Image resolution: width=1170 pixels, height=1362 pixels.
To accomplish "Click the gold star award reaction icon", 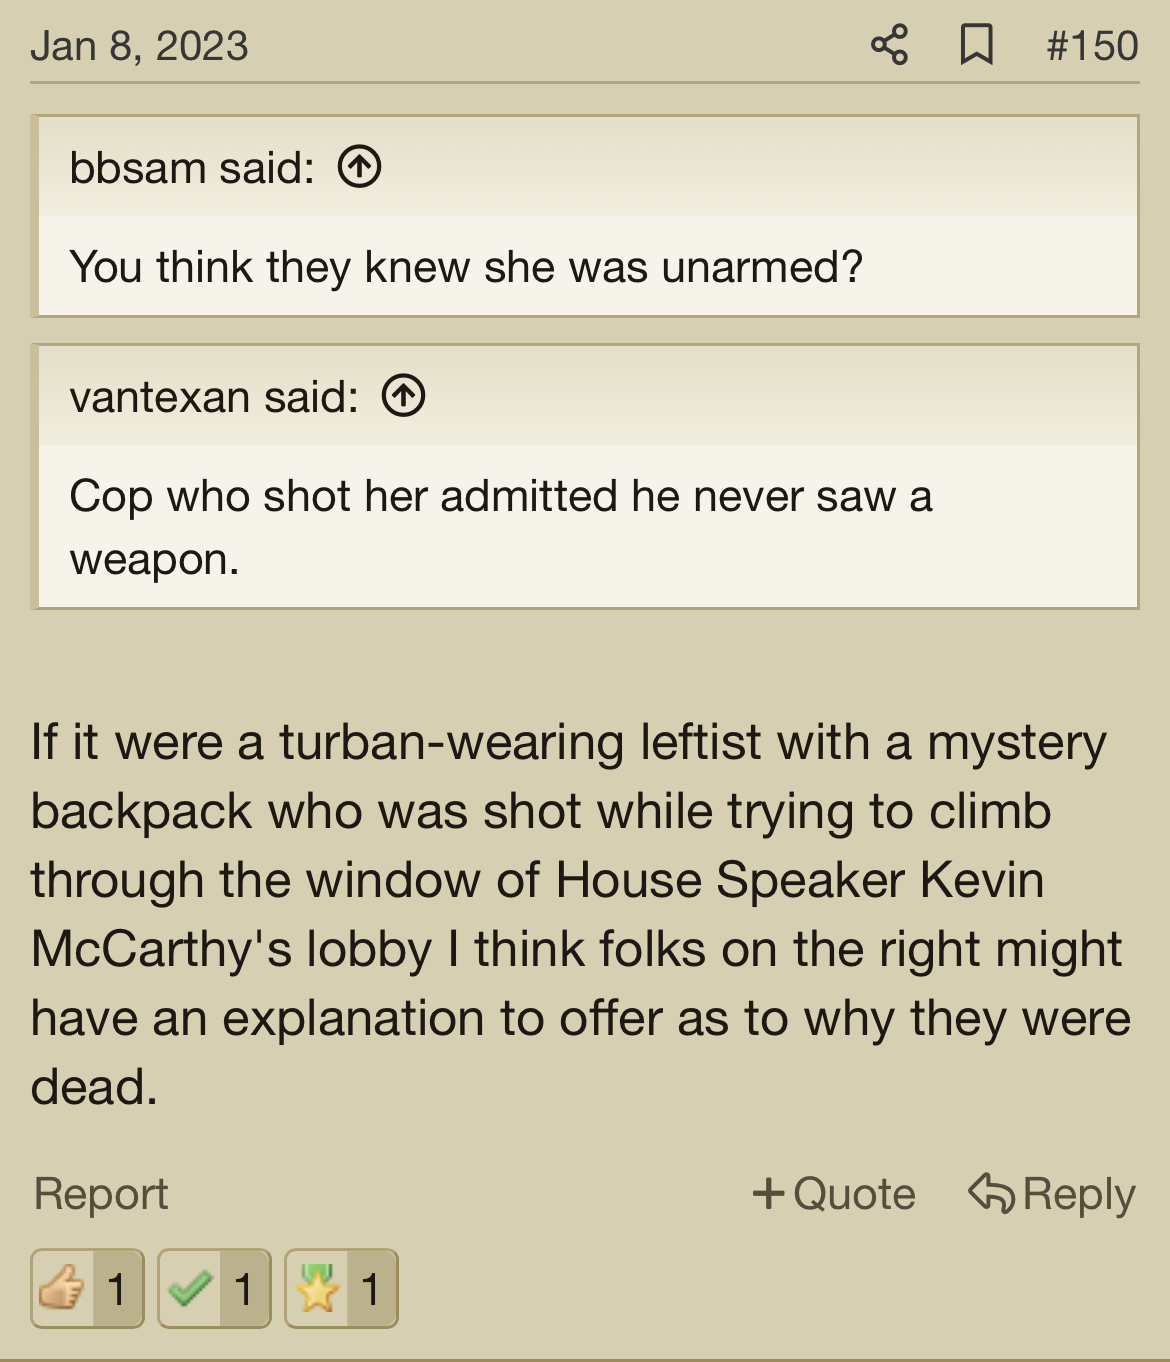I will point(316,1288).
